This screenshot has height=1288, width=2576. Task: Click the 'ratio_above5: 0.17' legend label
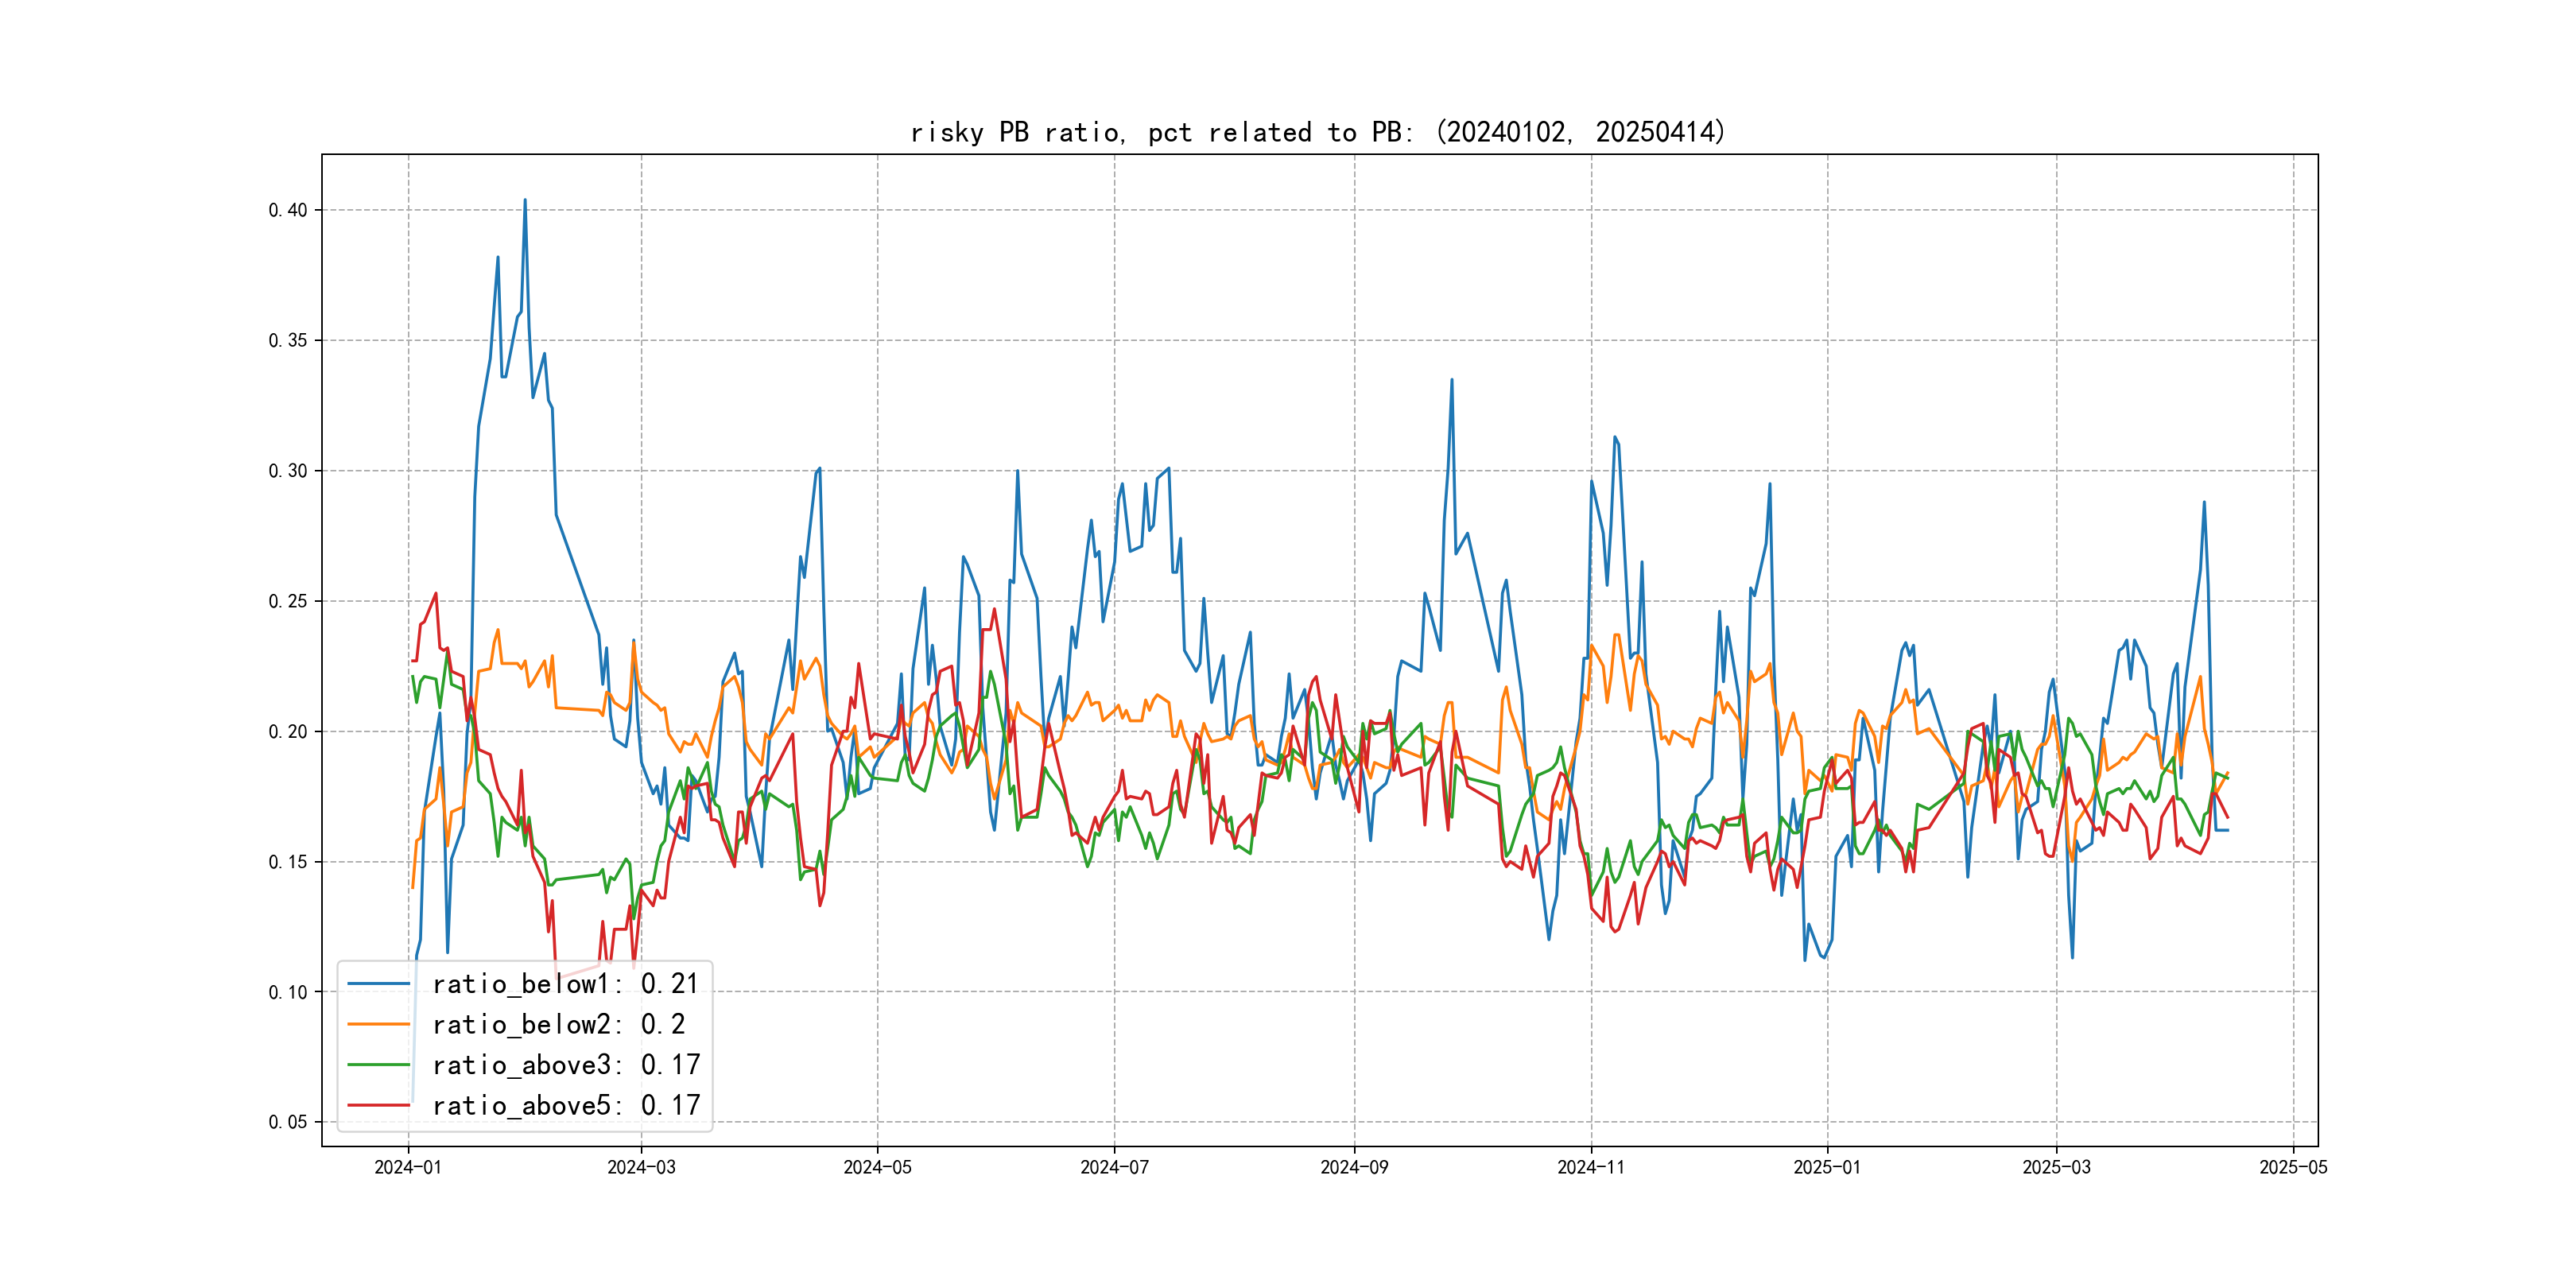(x=565, y=1105)
